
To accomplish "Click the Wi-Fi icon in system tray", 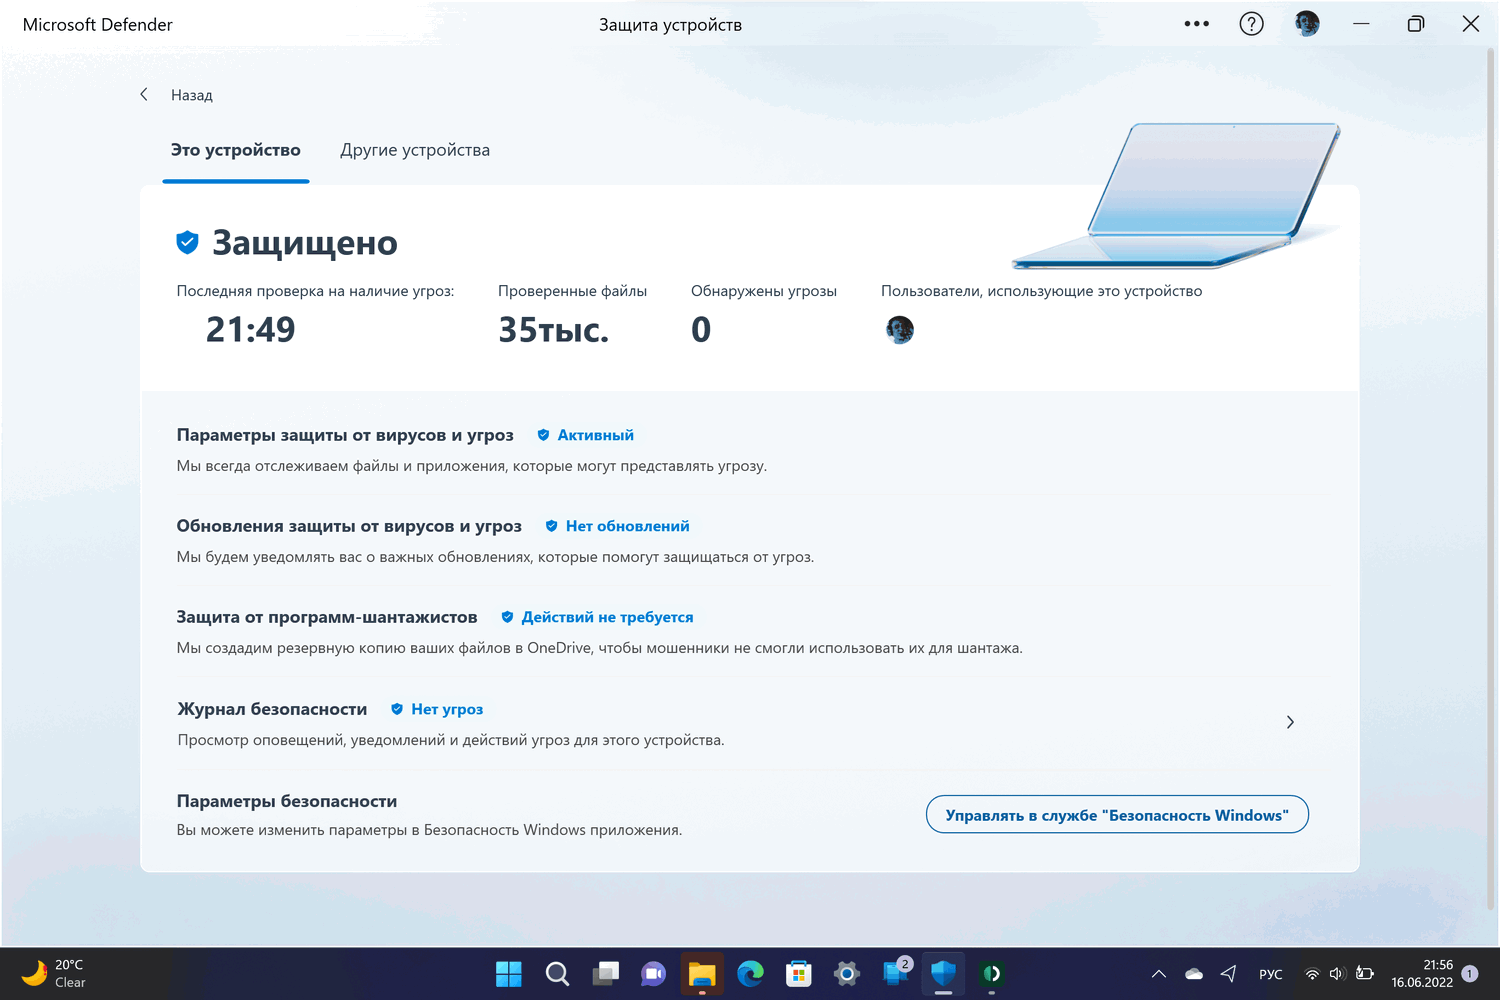I will pos(1312,974).
